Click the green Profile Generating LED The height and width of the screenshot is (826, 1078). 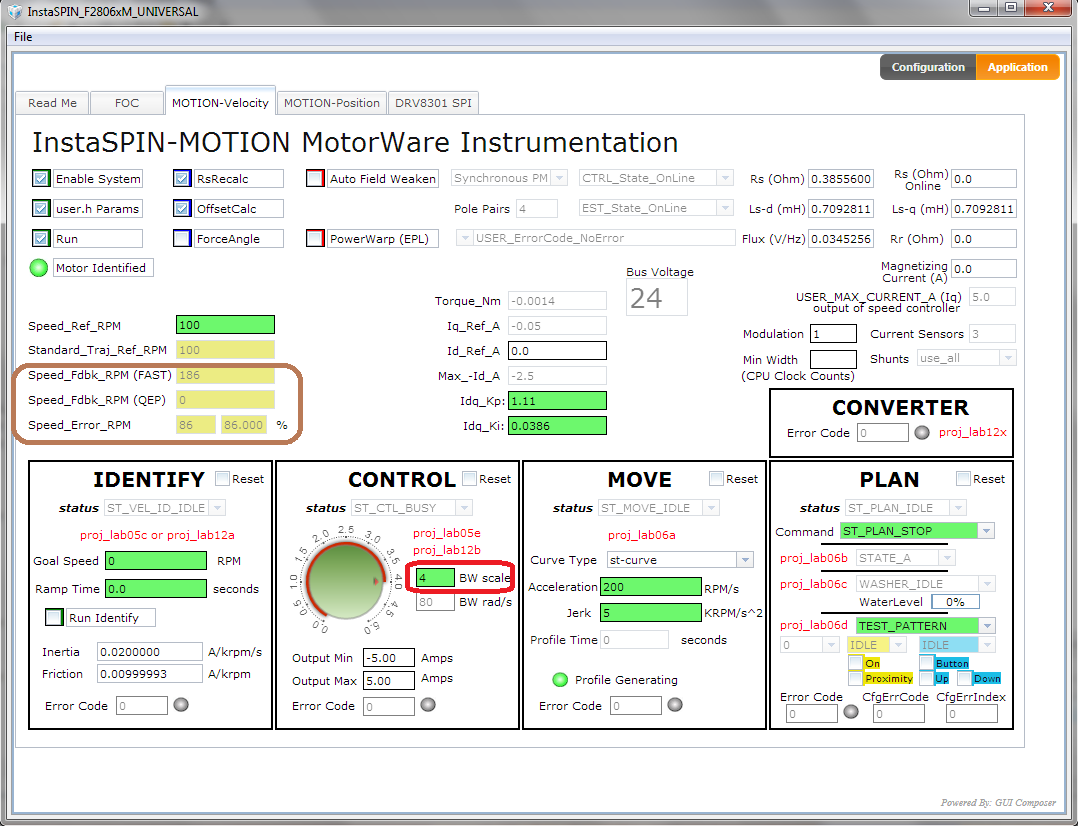pos(560,680)
